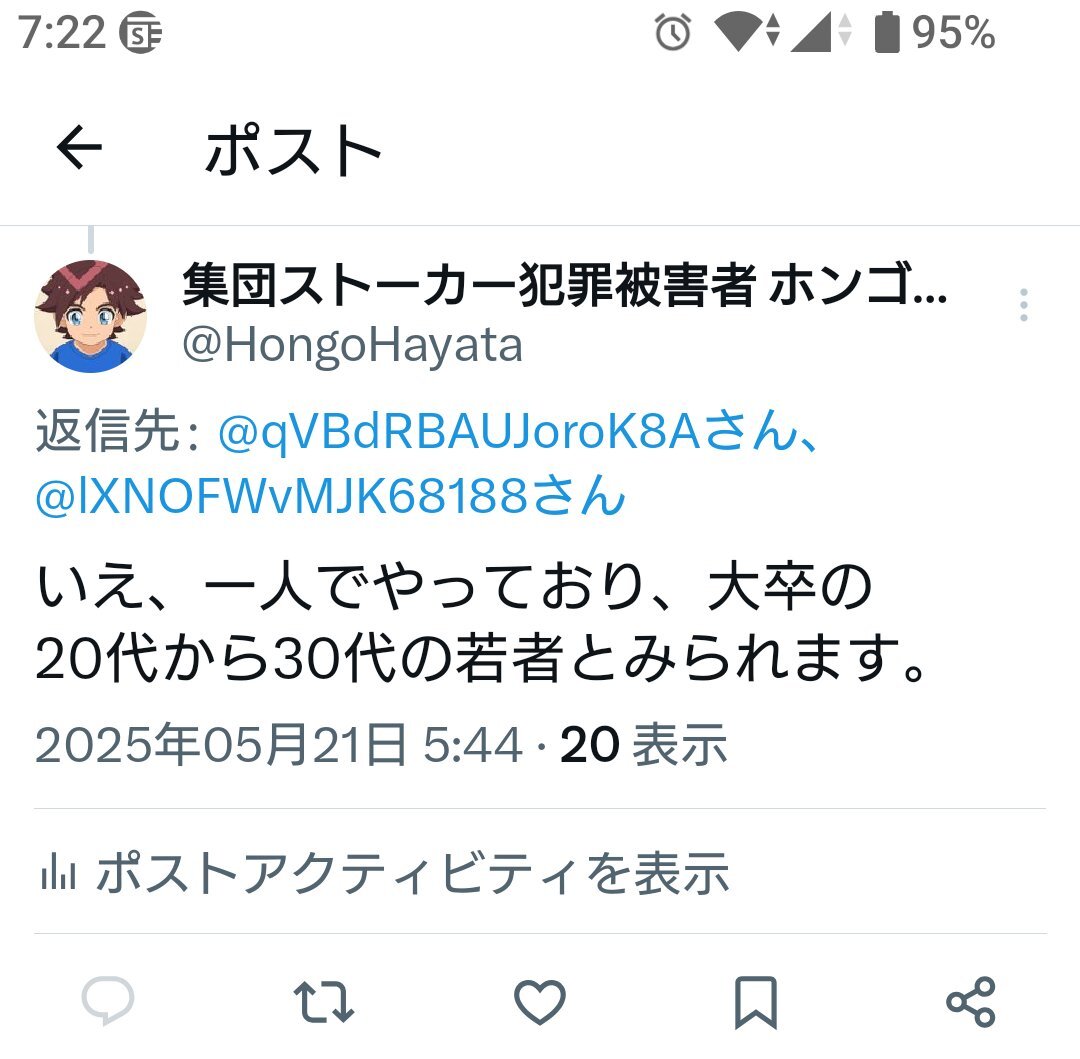Open the reply speech bubble icon
Screen dimensions: 1080x1059
(107, 1000)
